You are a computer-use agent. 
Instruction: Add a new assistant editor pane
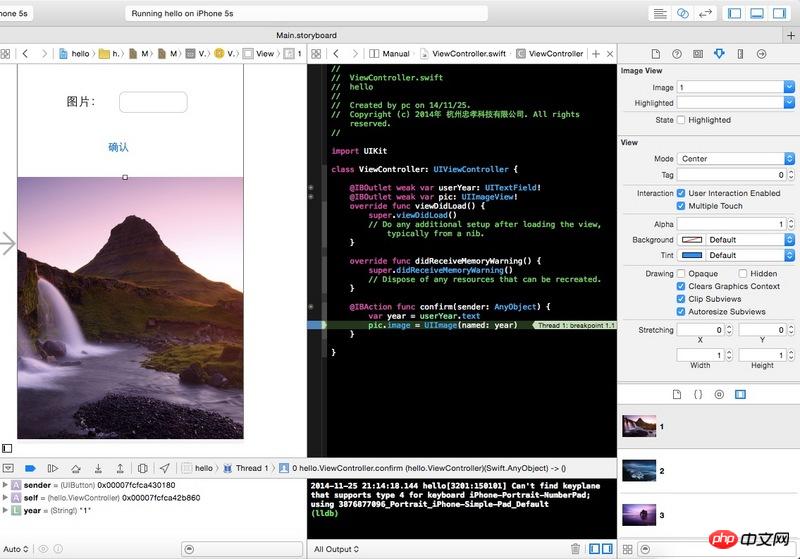click(x=595, y=54)
